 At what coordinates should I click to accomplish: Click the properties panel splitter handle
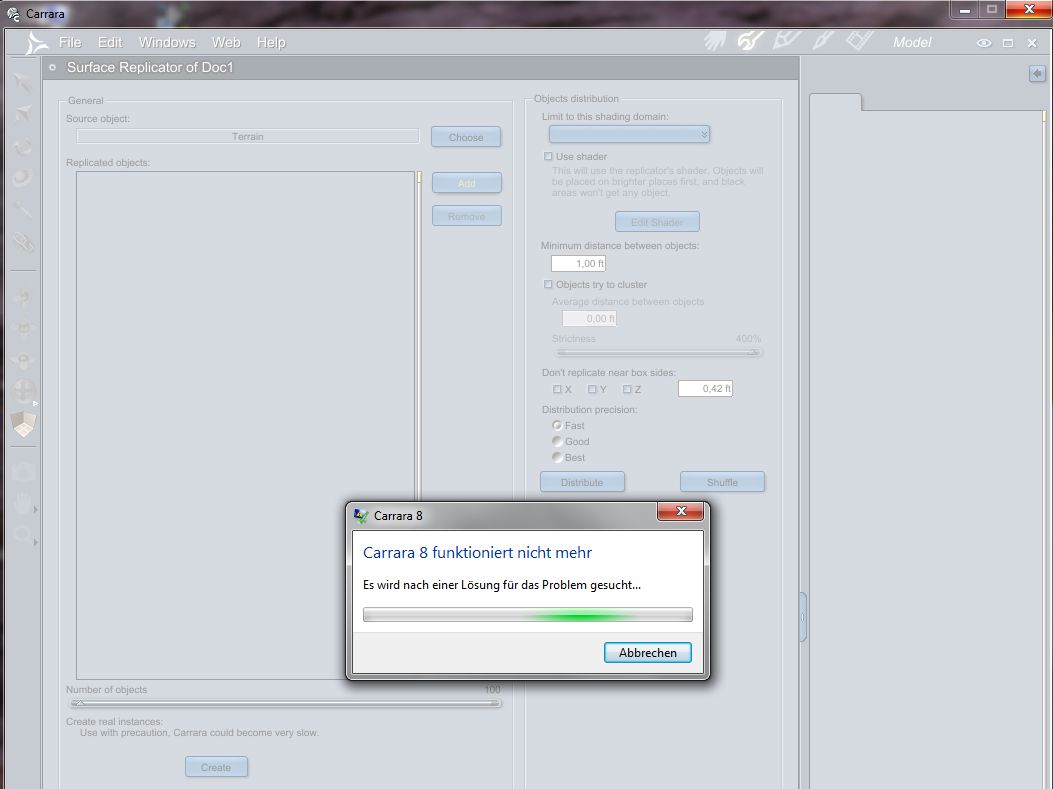pos(803,616)
